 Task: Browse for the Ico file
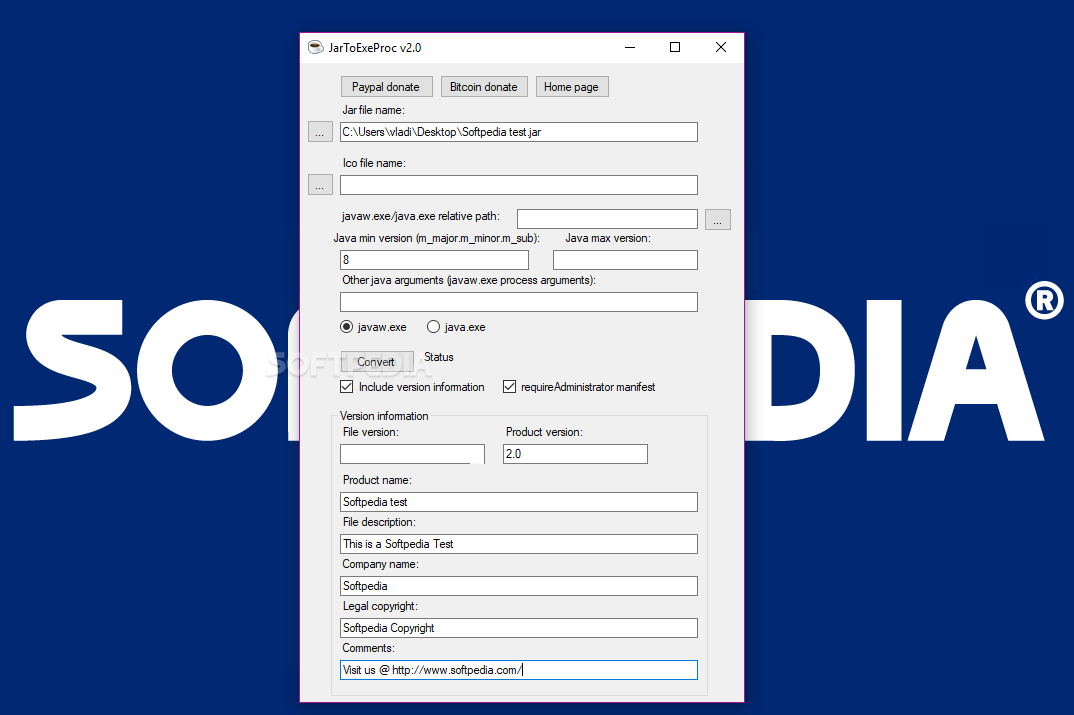(x=320, y=185)
